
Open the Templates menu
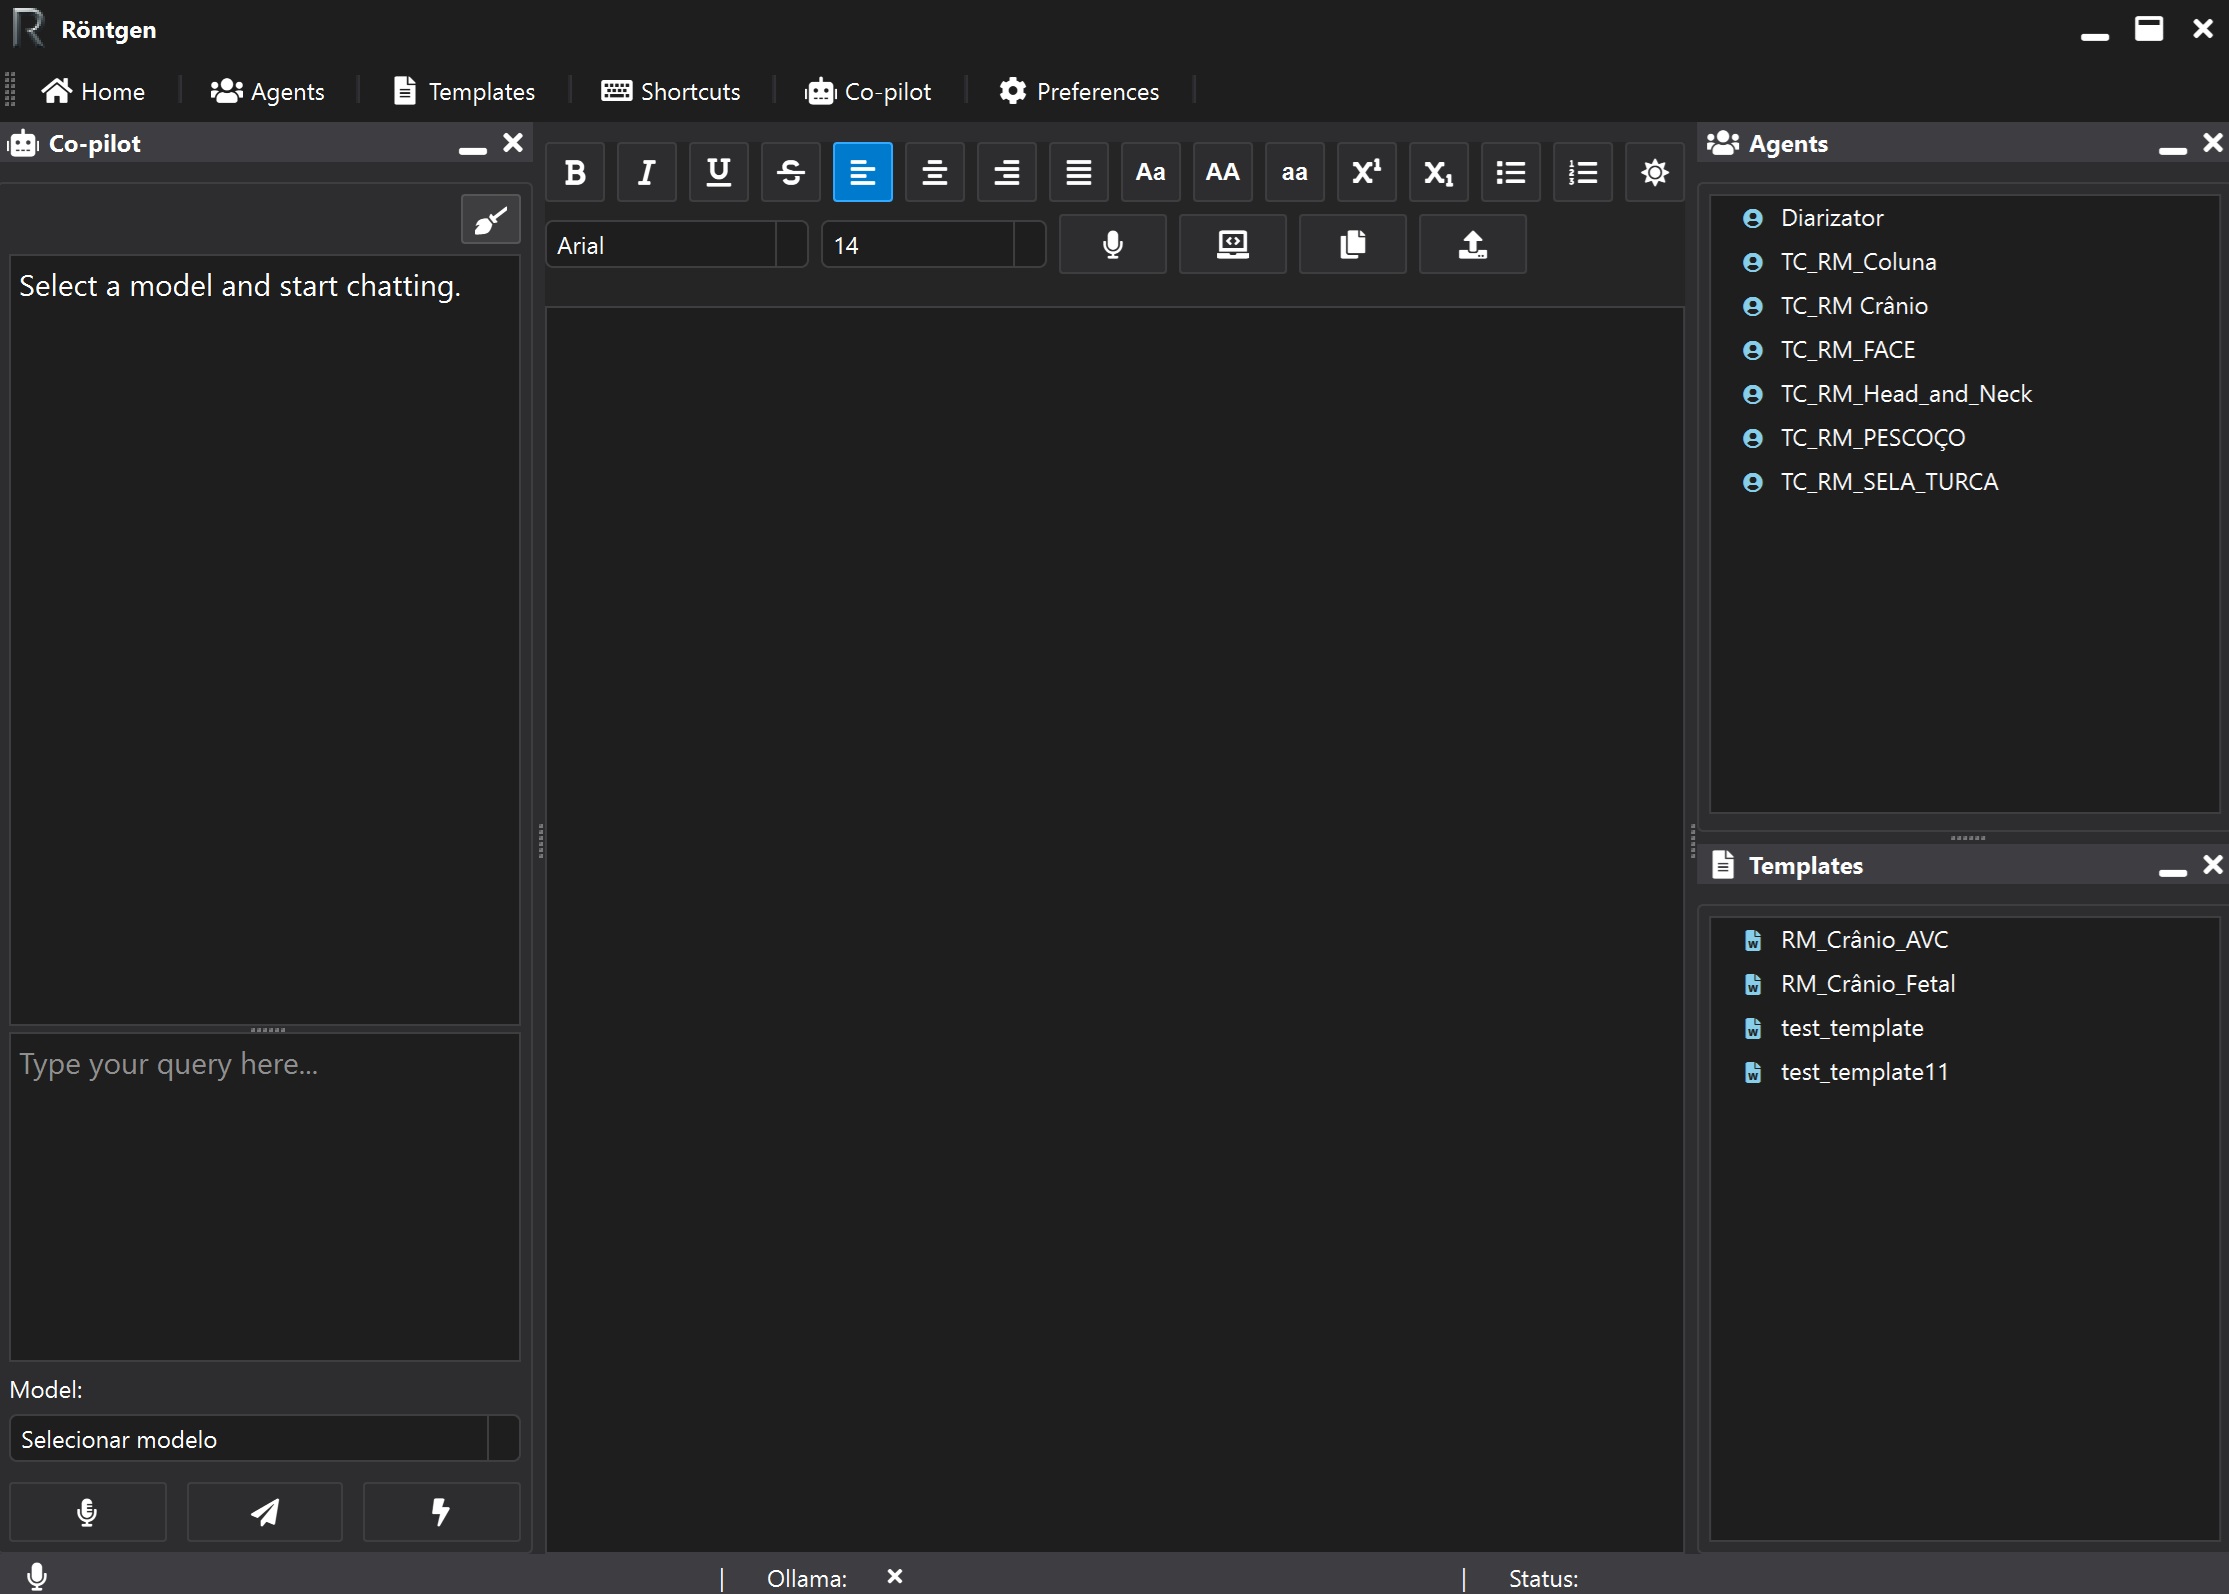465,91
